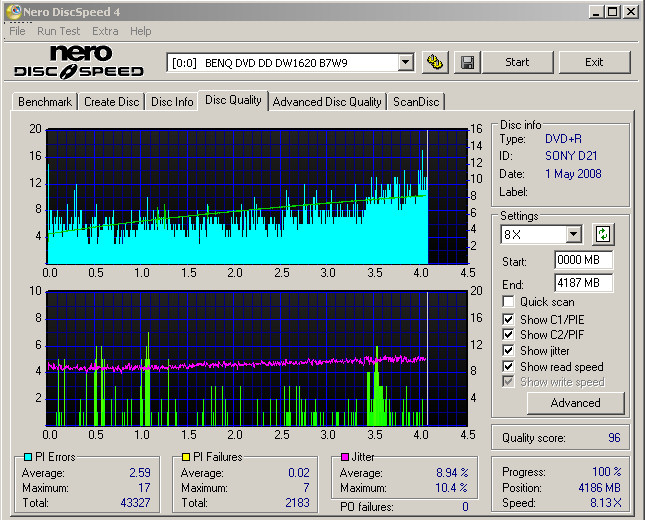Open the Extra menu
This screenshot has height=520, width=645.
pos(105,31)
